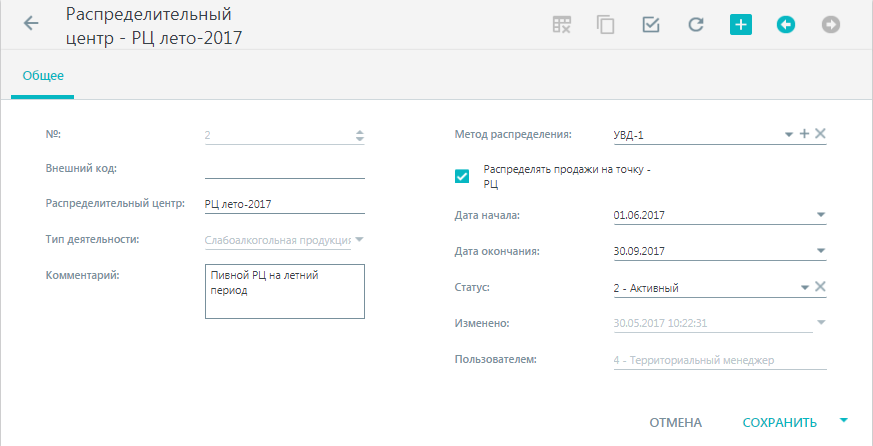The image size is (873, 446).
Task: Go to the previous record
Action: tap(786, 24)
